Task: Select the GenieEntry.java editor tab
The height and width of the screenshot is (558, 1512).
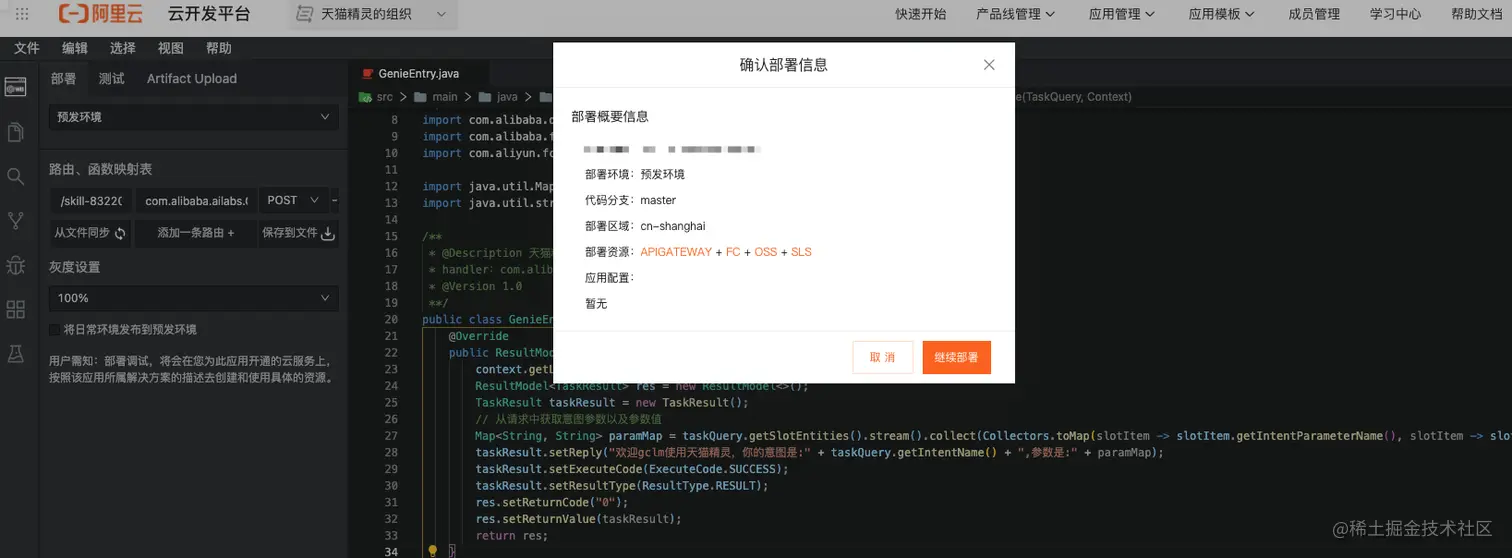Action: tap(418, 74)
